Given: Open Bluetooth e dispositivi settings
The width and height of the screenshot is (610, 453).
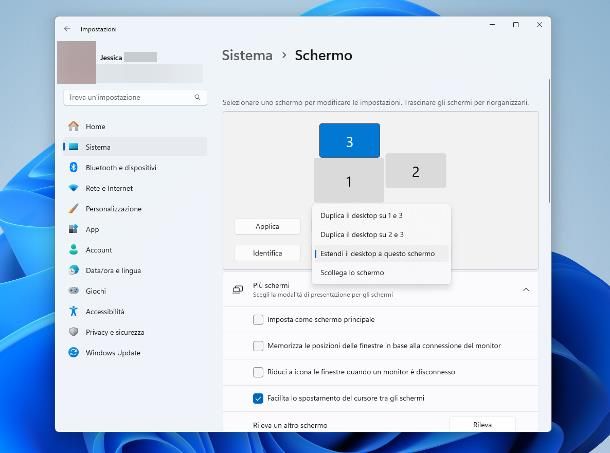Looking at the screenshot, I should (x=135, y=167).
